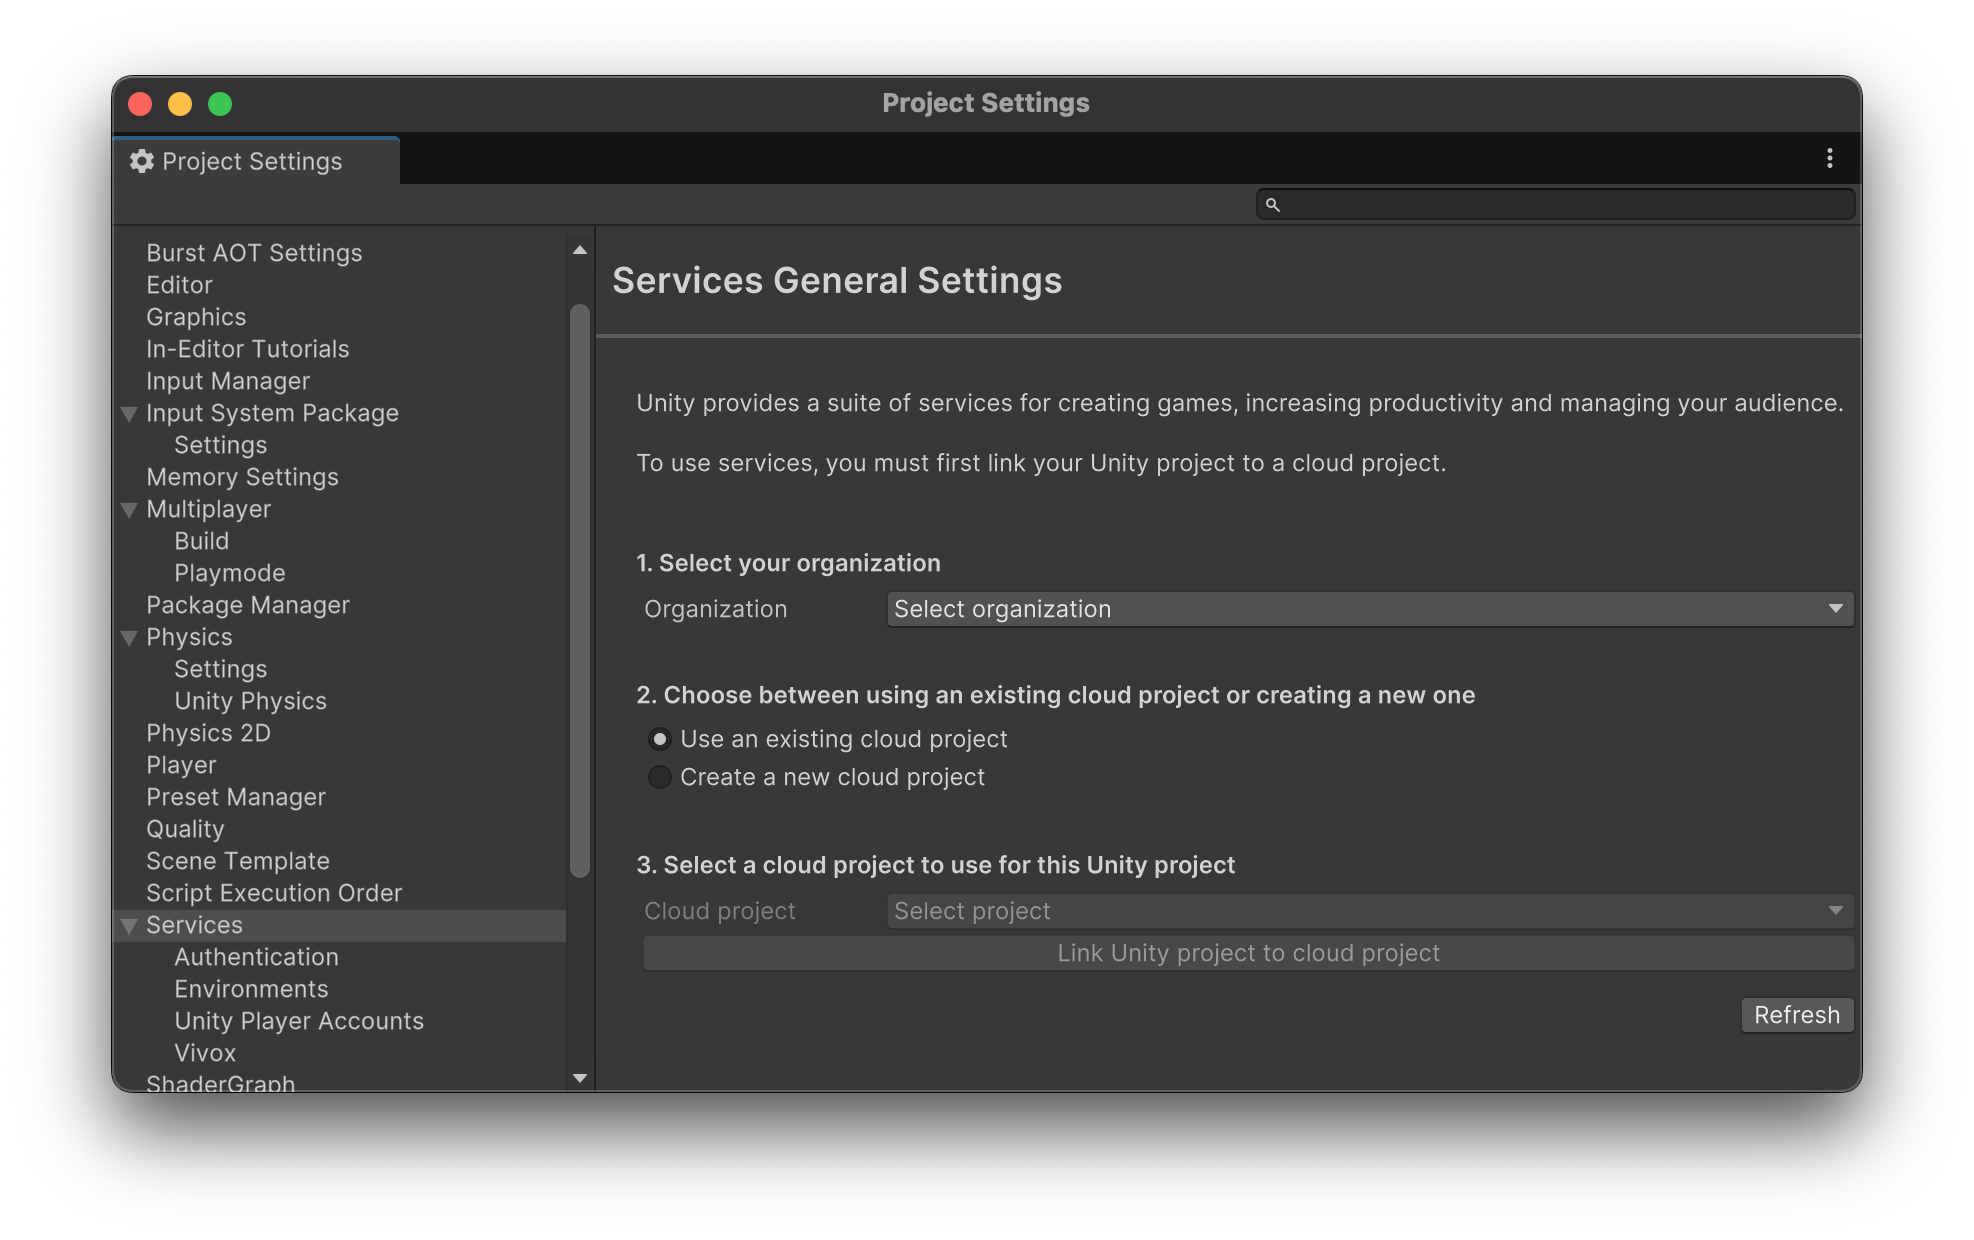The image size is (1974, 1240).
Task: Focus the settings search field
Action: [x=1555, y=205]
